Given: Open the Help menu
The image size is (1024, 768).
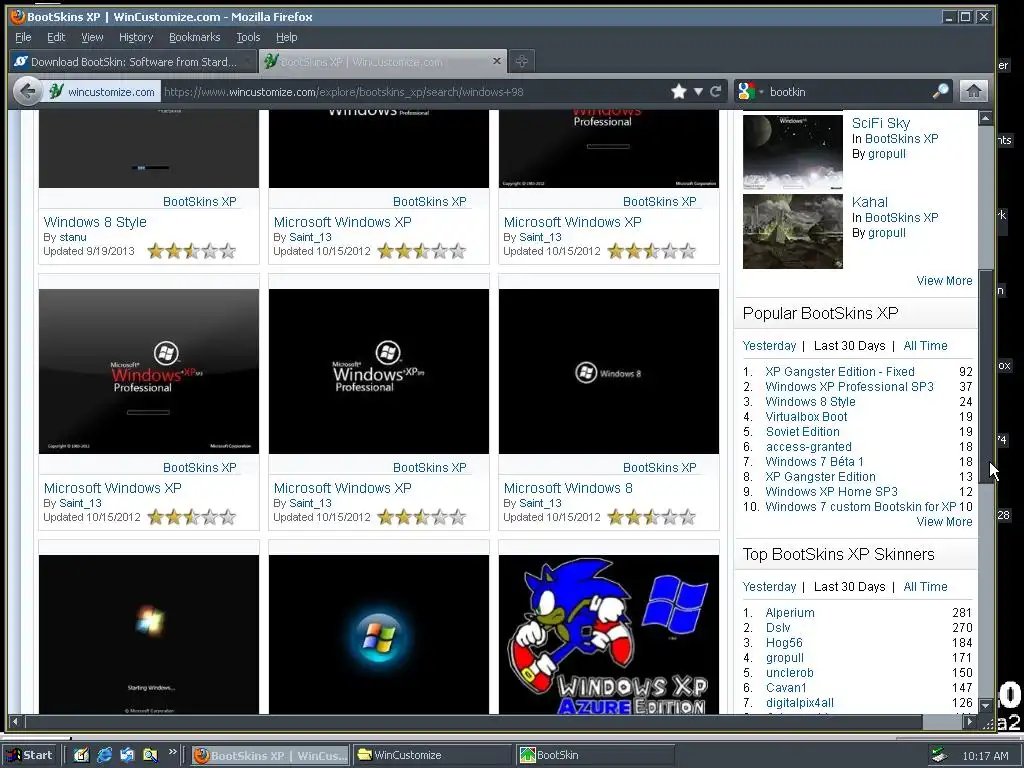Looking at the screenshot, I should pyautogui.click(x=287, y=37).
